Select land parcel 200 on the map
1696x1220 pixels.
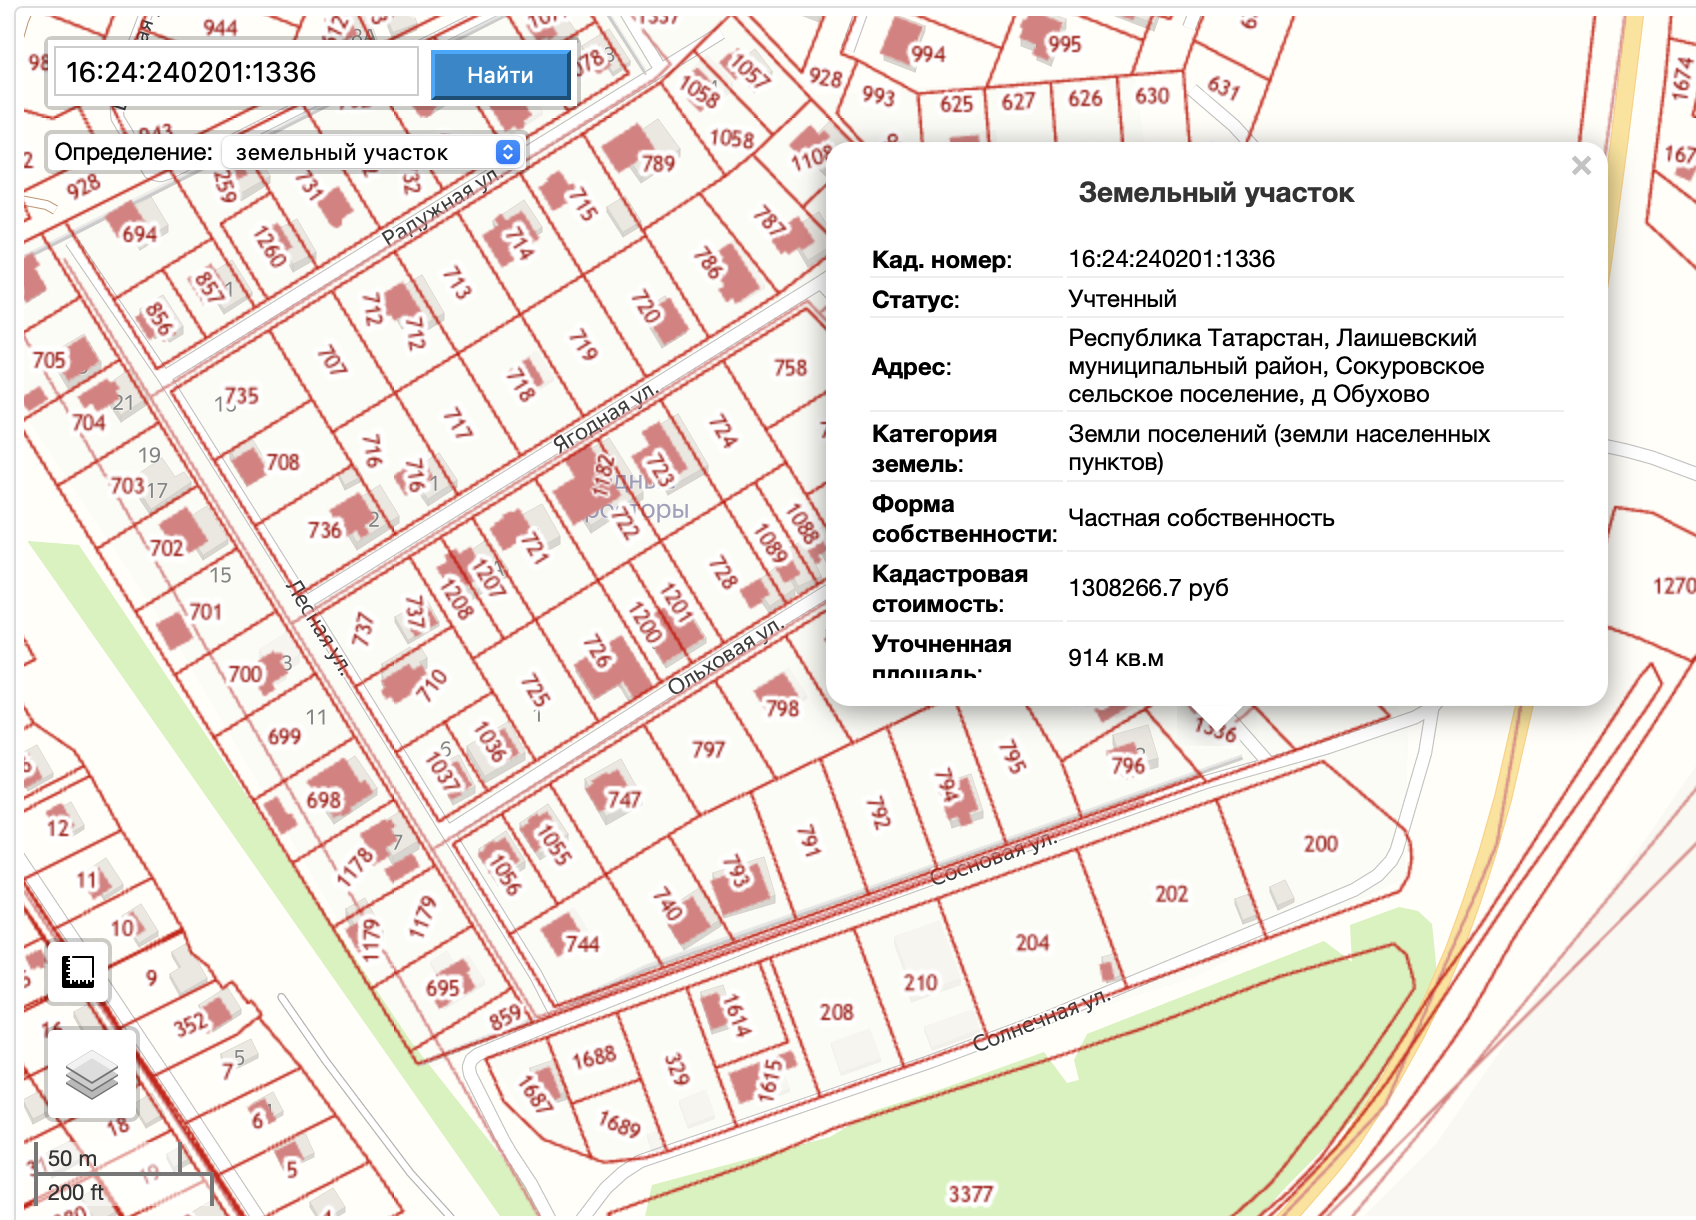(x=1320, y=844)
